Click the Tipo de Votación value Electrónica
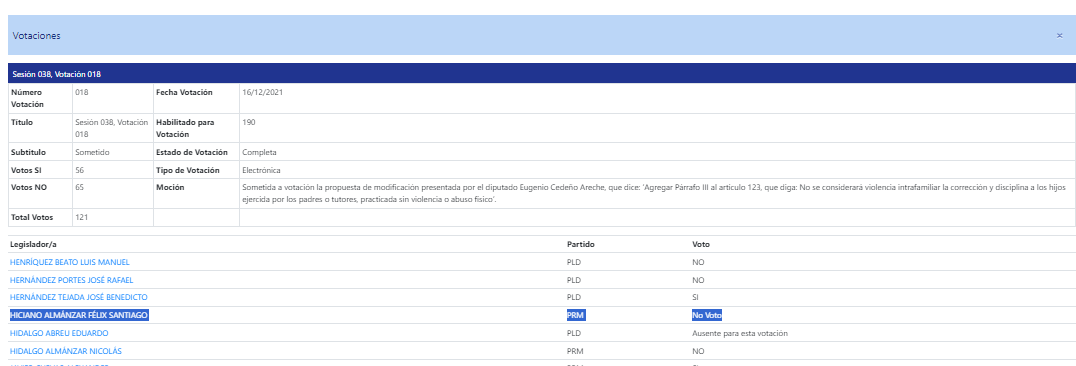Screen dimensions: 1076x366 click(261, 170)
